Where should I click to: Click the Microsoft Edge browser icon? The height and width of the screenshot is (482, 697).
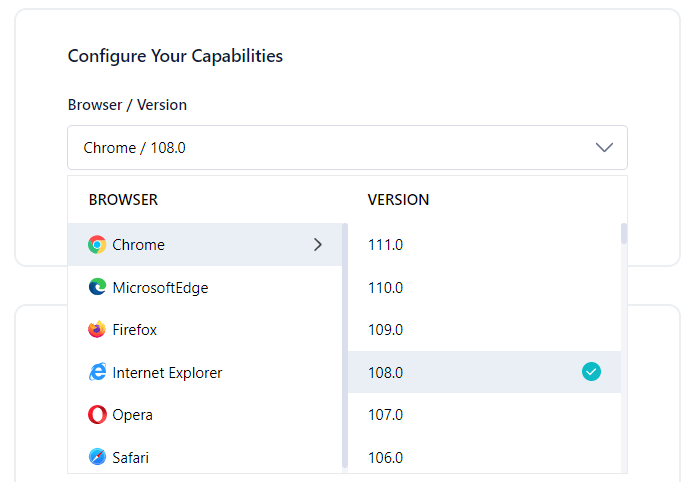coord(97,287)
